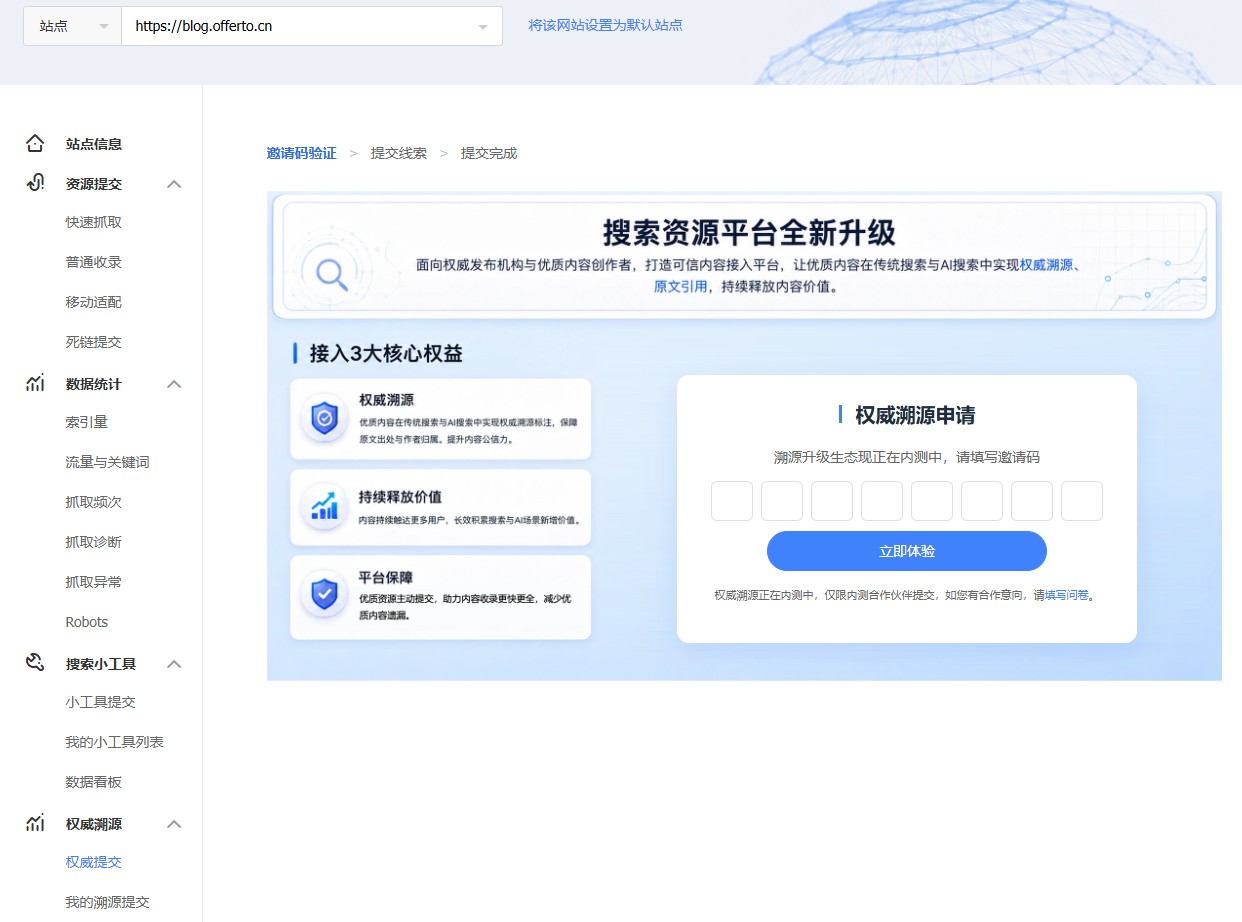This screenshot has height=922, width=1242.
Task: Open 抓取频次 menu item
Action: (x=94, y=502)
